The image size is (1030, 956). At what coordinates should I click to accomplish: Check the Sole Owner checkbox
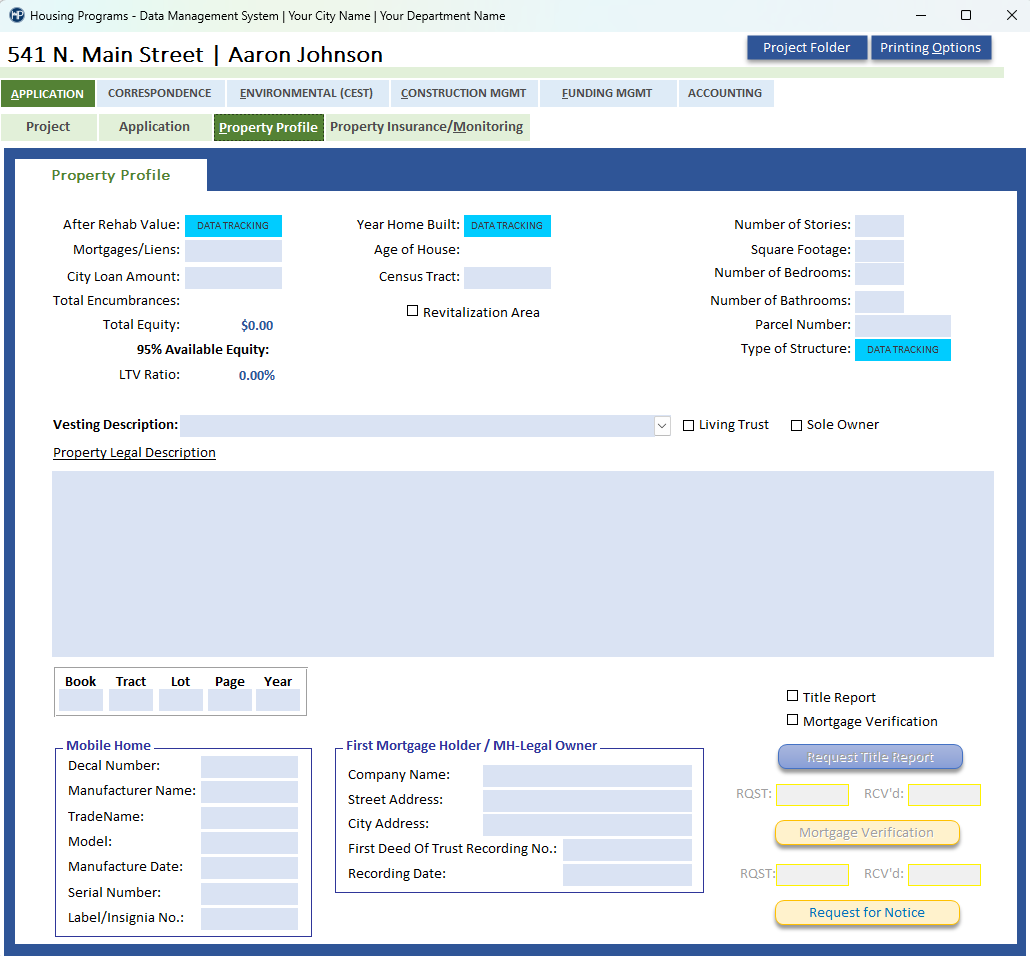(796, 426)
